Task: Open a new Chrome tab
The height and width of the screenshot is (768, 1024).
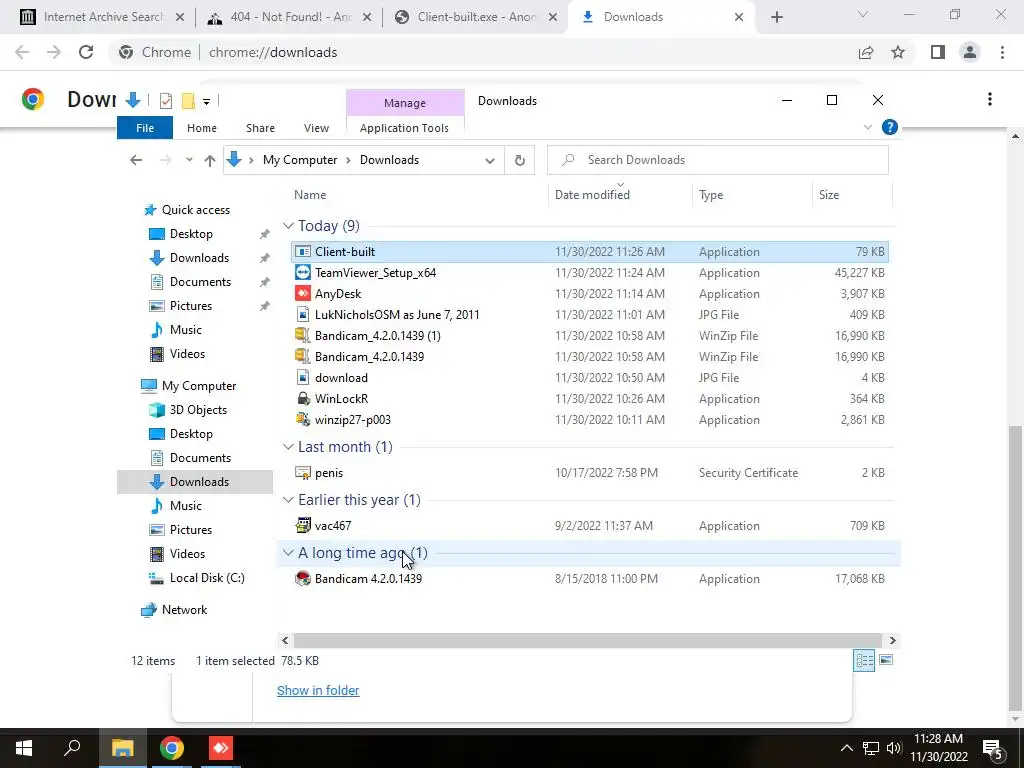Action: pos(776,17)
